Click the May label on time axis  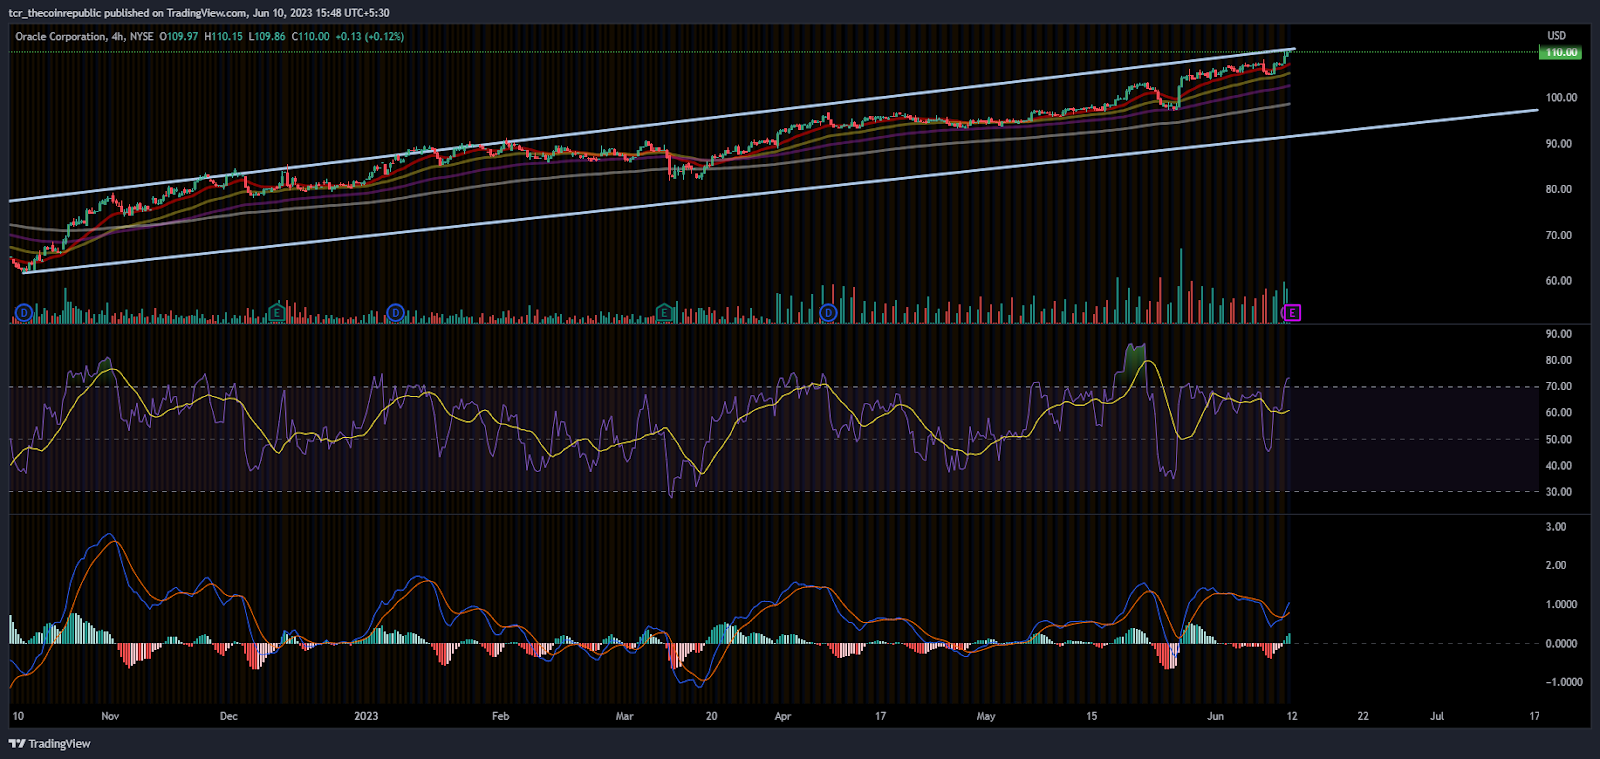pos(986,716)
